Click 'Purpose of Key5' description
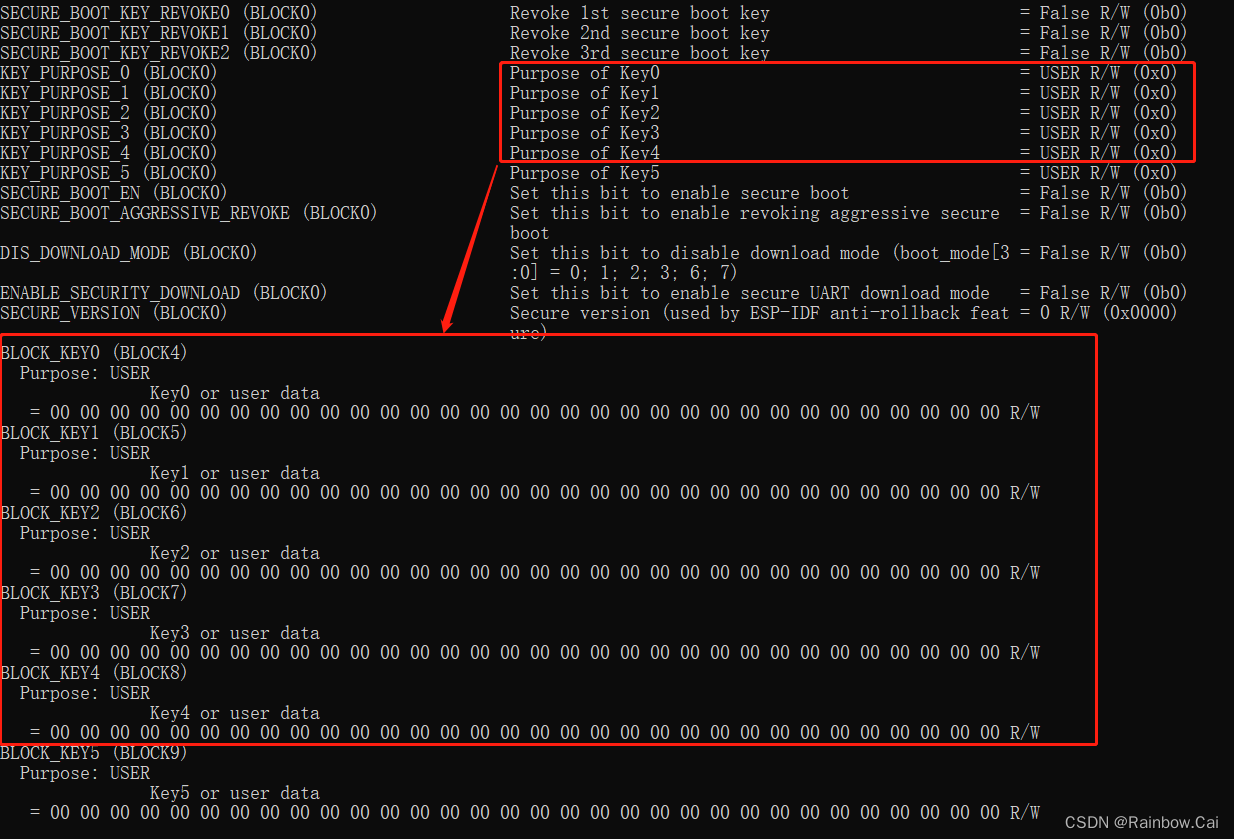The width and height of the screenshot is (1234, 839). pos(585,173)
